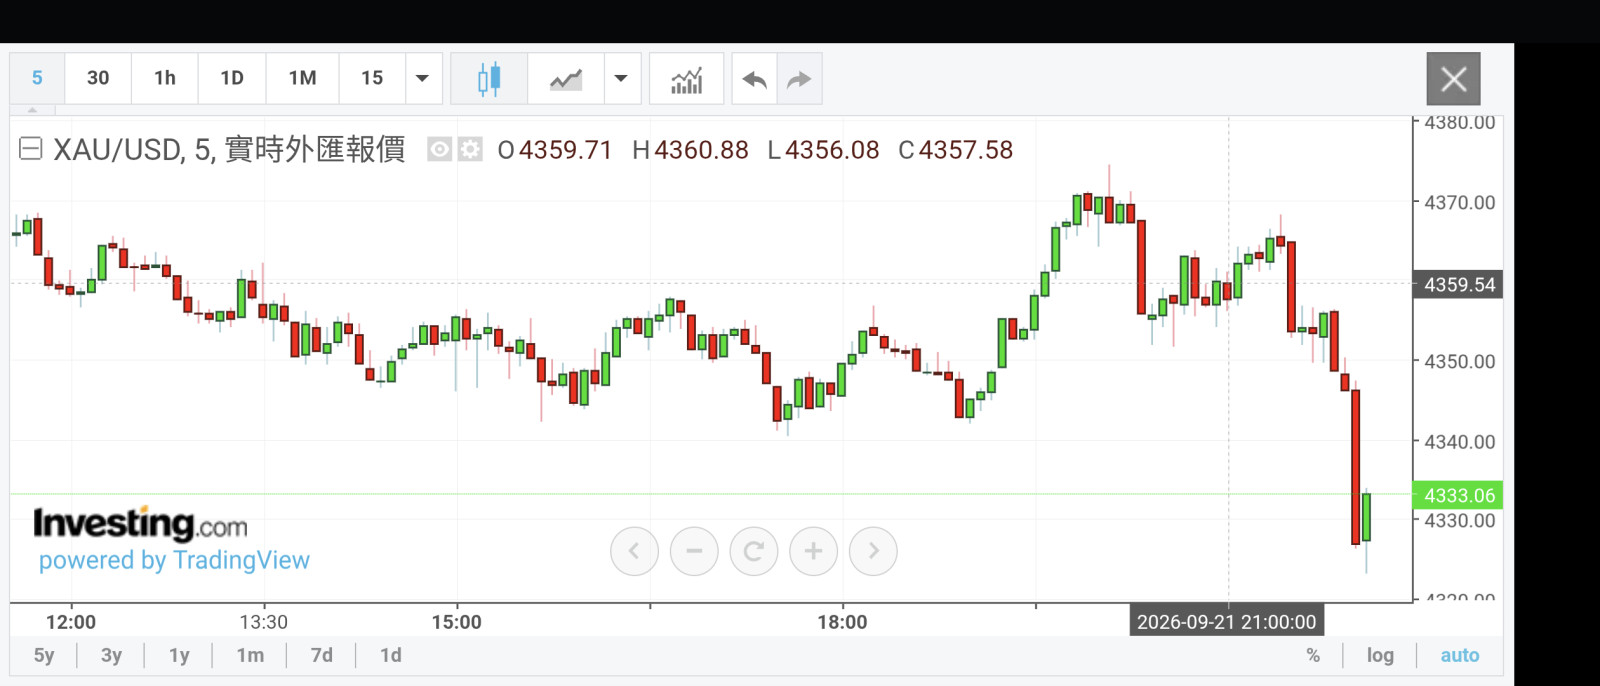Expand more time intervals dropdown
The height and width of the screenshot is (686, 1600).
click(423, 79)
